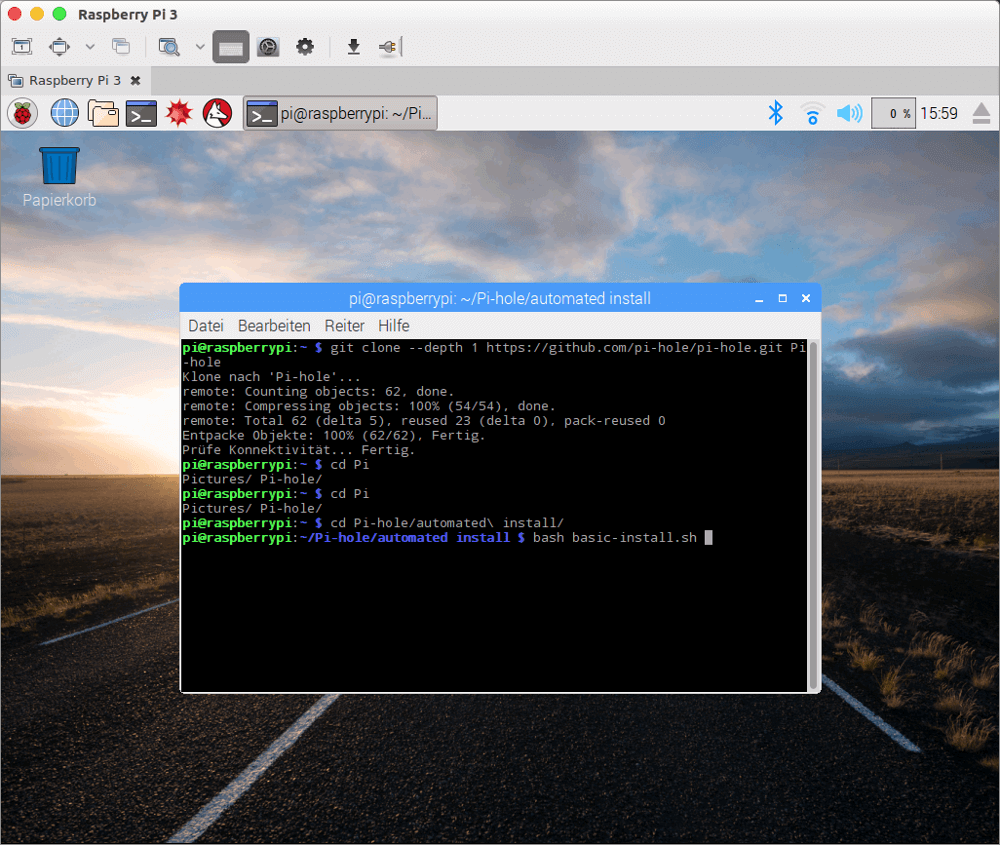Open Mathematica red spiky icon

tap(179, 113)
